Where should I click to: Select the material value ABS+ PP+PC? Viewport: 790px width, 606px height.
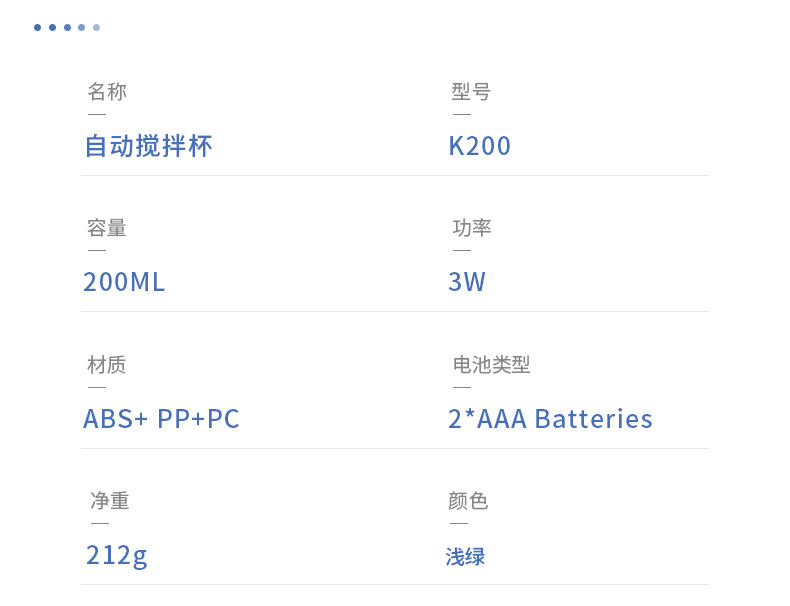click(x=161, y=419)
